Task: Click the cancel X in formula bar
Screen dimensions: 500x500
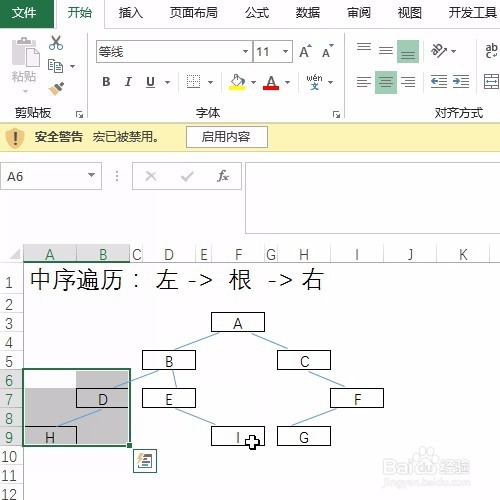Action: [x=151, y=176]
